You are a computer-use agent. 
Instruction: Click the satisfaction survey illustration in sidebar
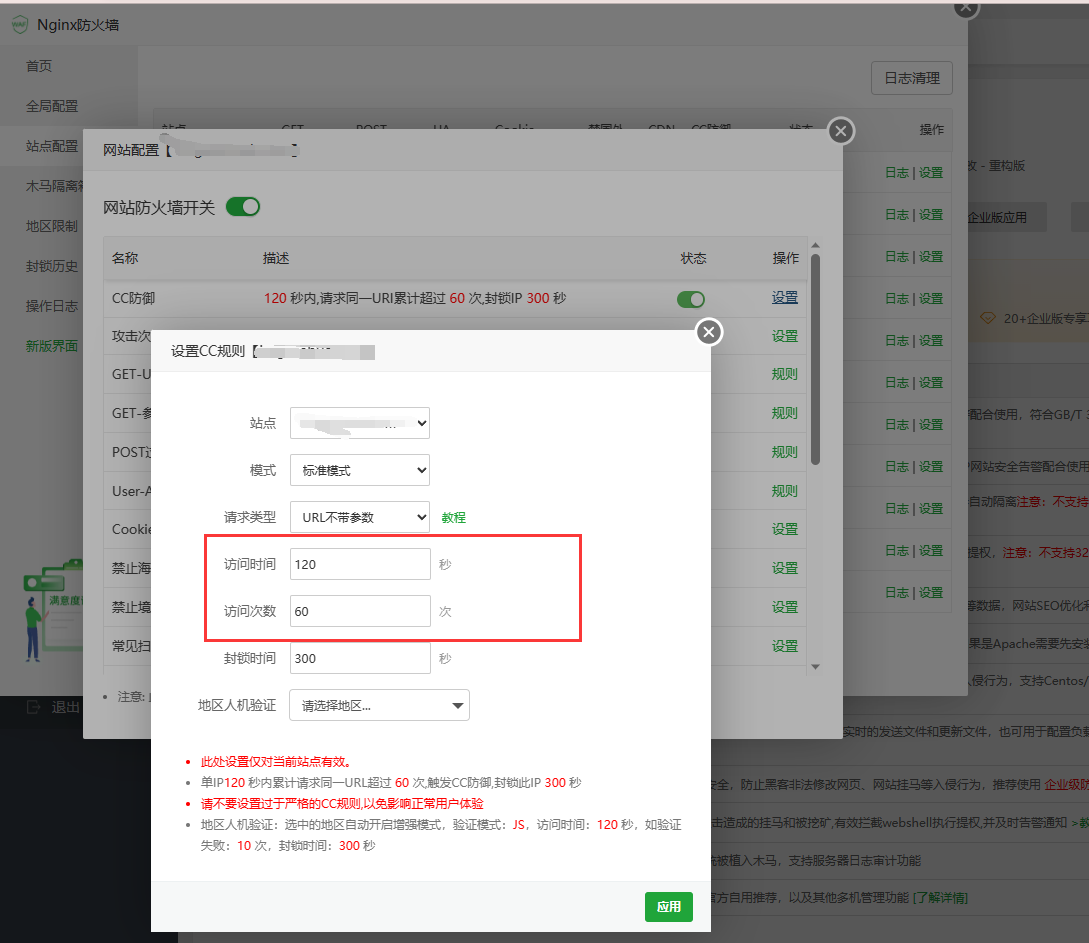53,610
